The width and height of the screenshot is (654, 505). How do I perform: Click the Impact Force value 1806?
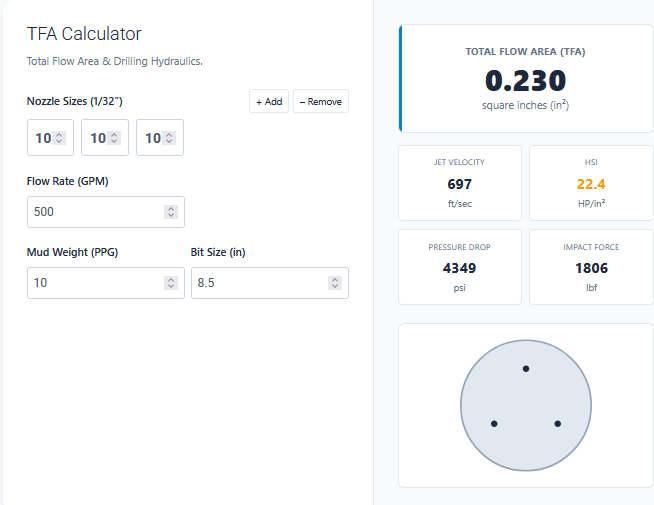[x=591, y=268]
